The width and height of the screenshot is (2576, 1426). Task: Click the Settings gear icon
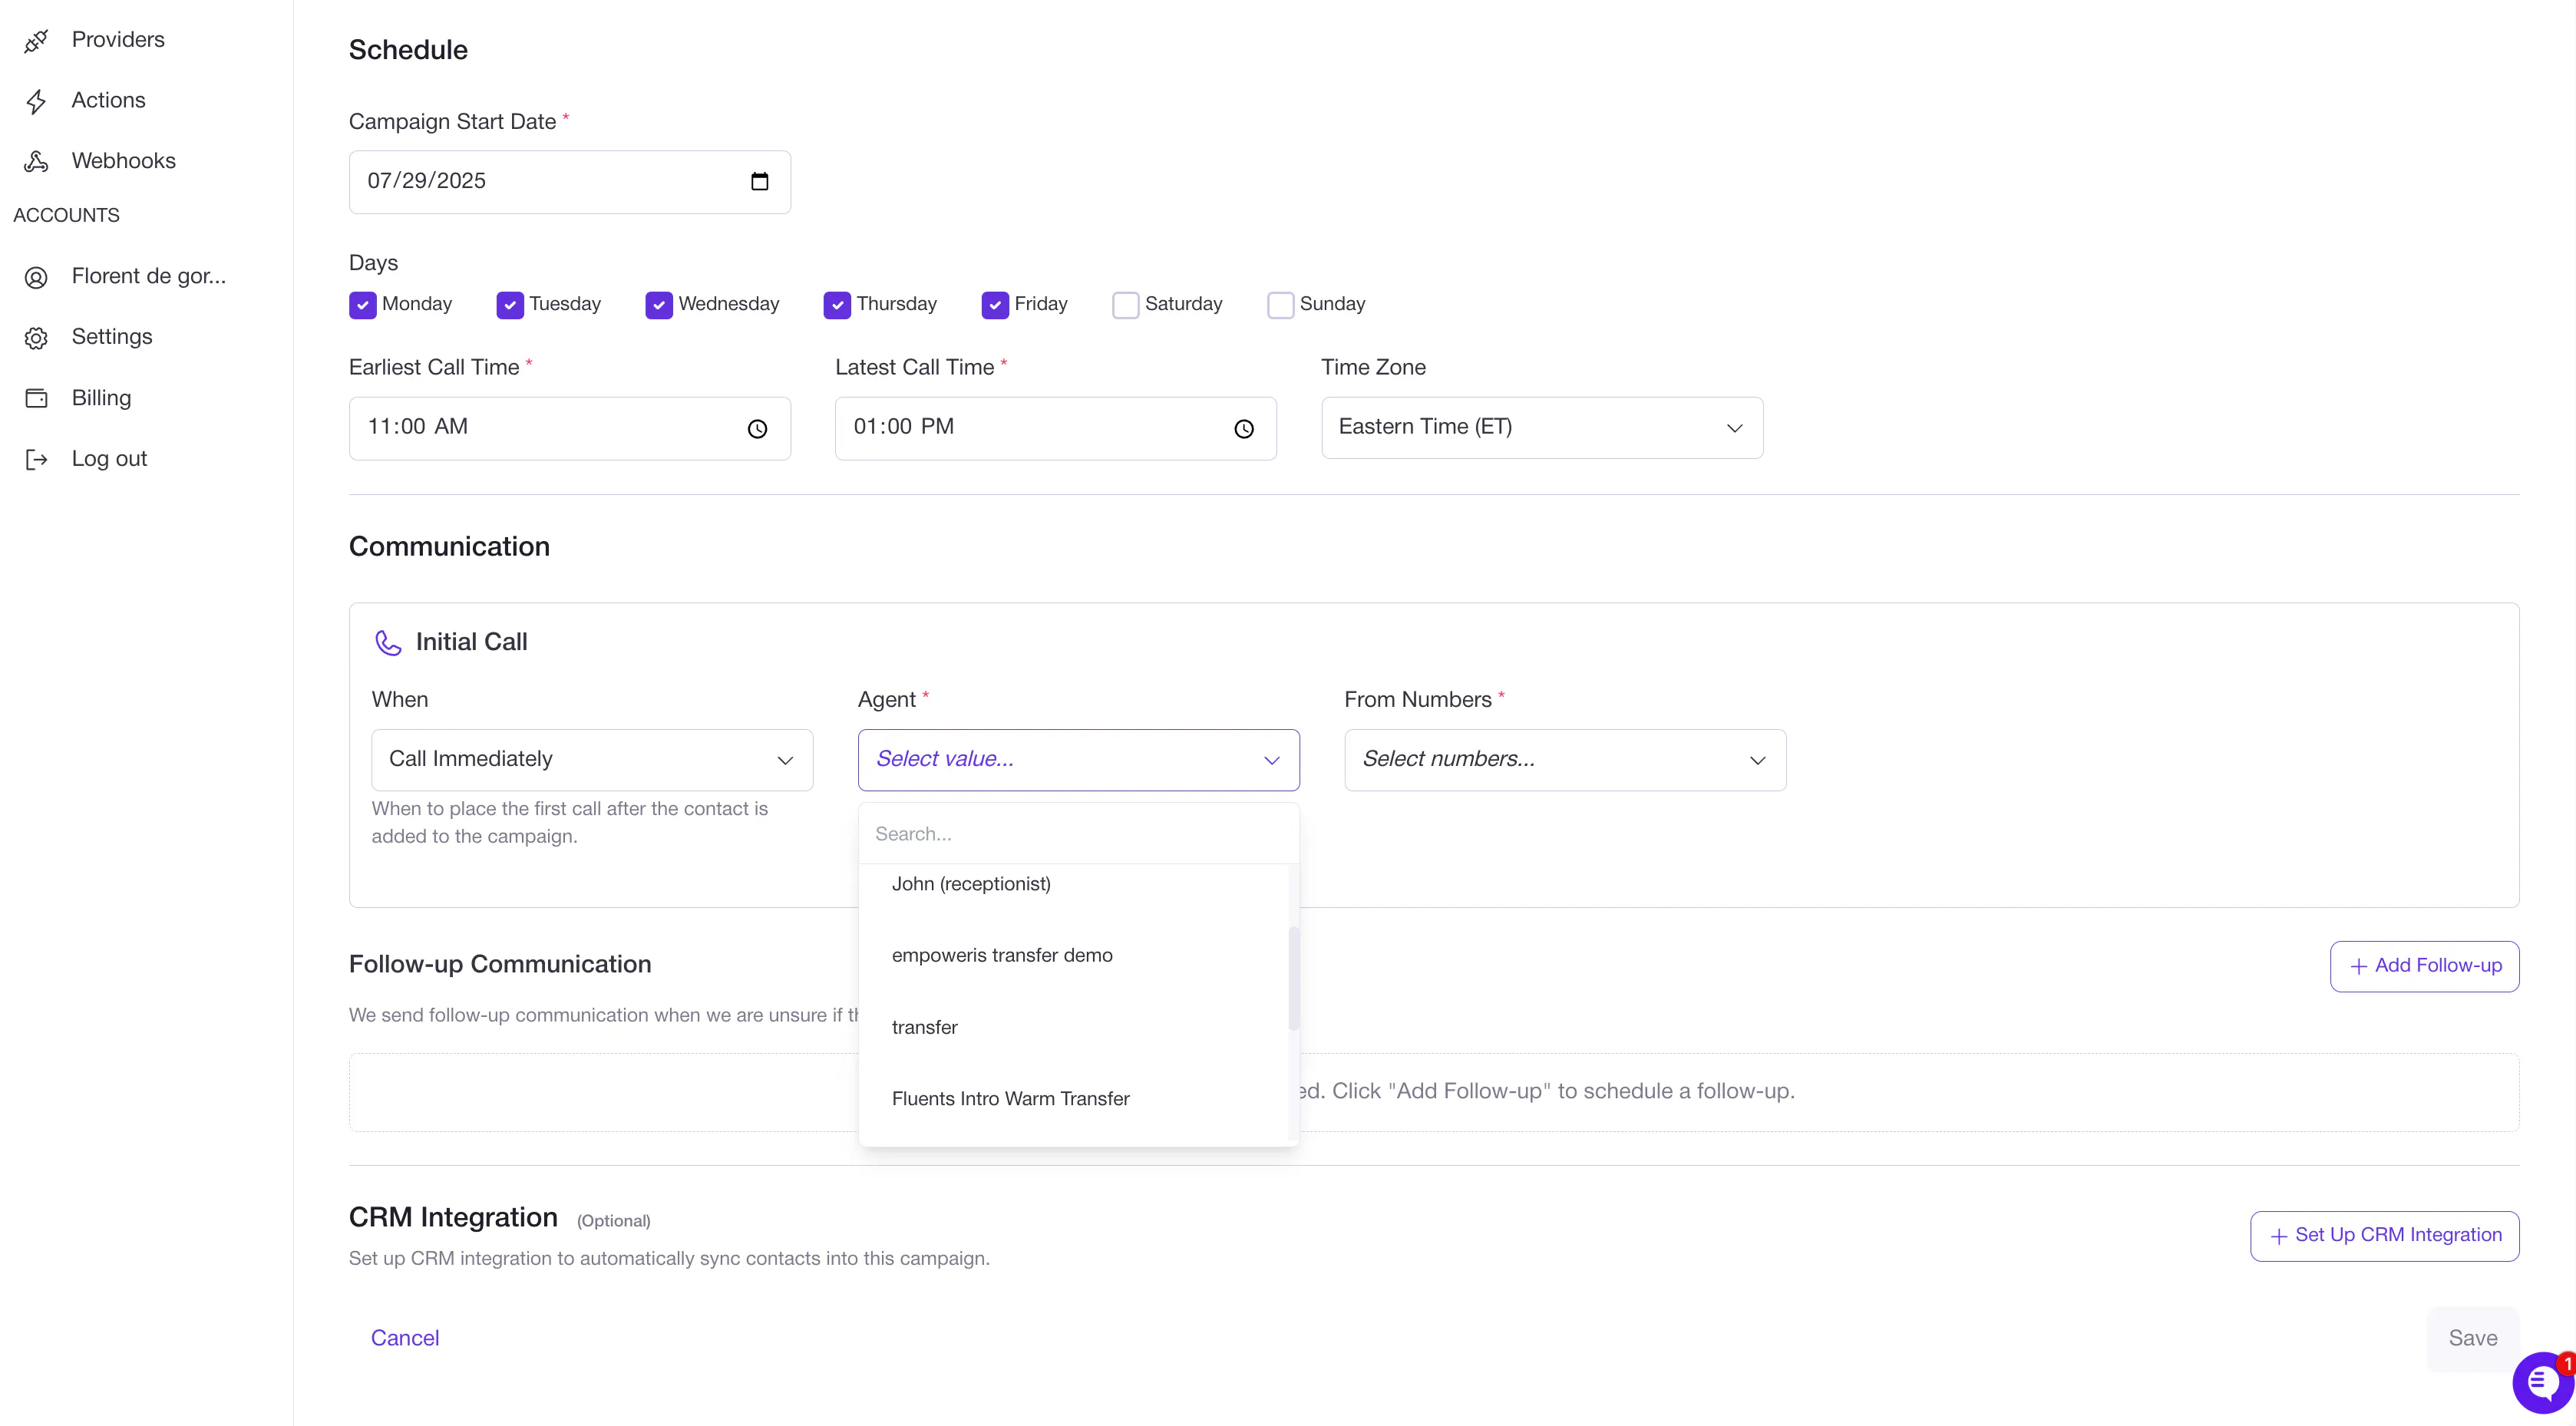point(36,338)
